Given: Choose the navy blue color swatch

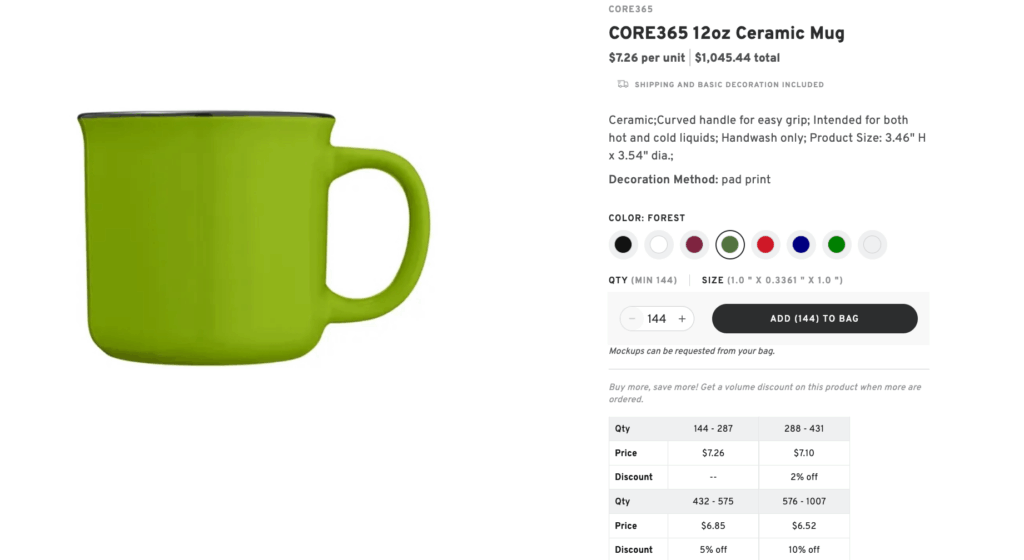Looking at the screenshot, I should [x=801, y=244].
